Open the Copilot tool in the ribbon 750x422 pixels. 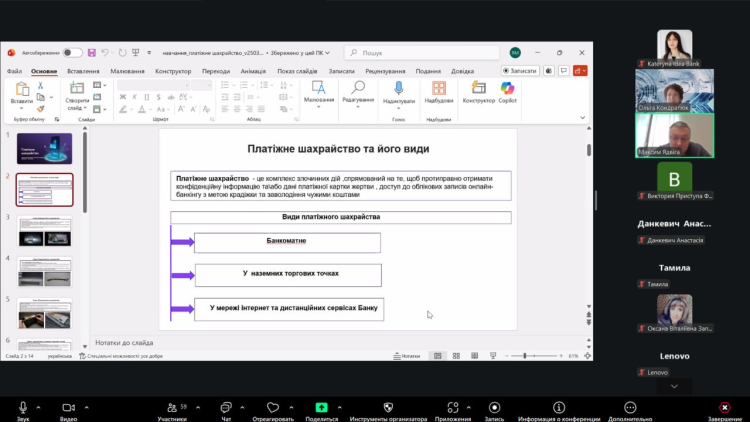[507, 93]
